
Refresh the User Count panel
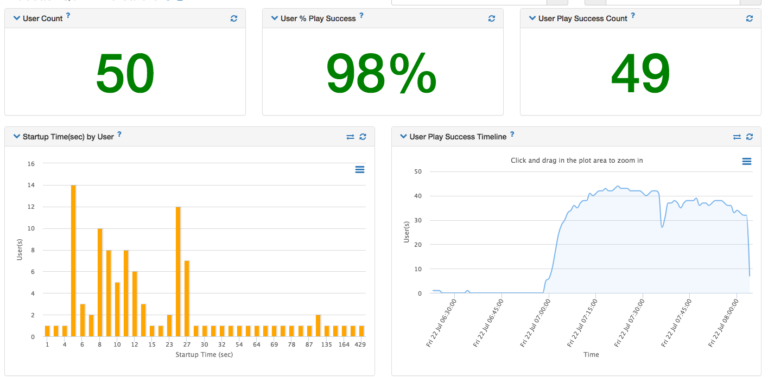pyautogui.click(x=234, y=19)
